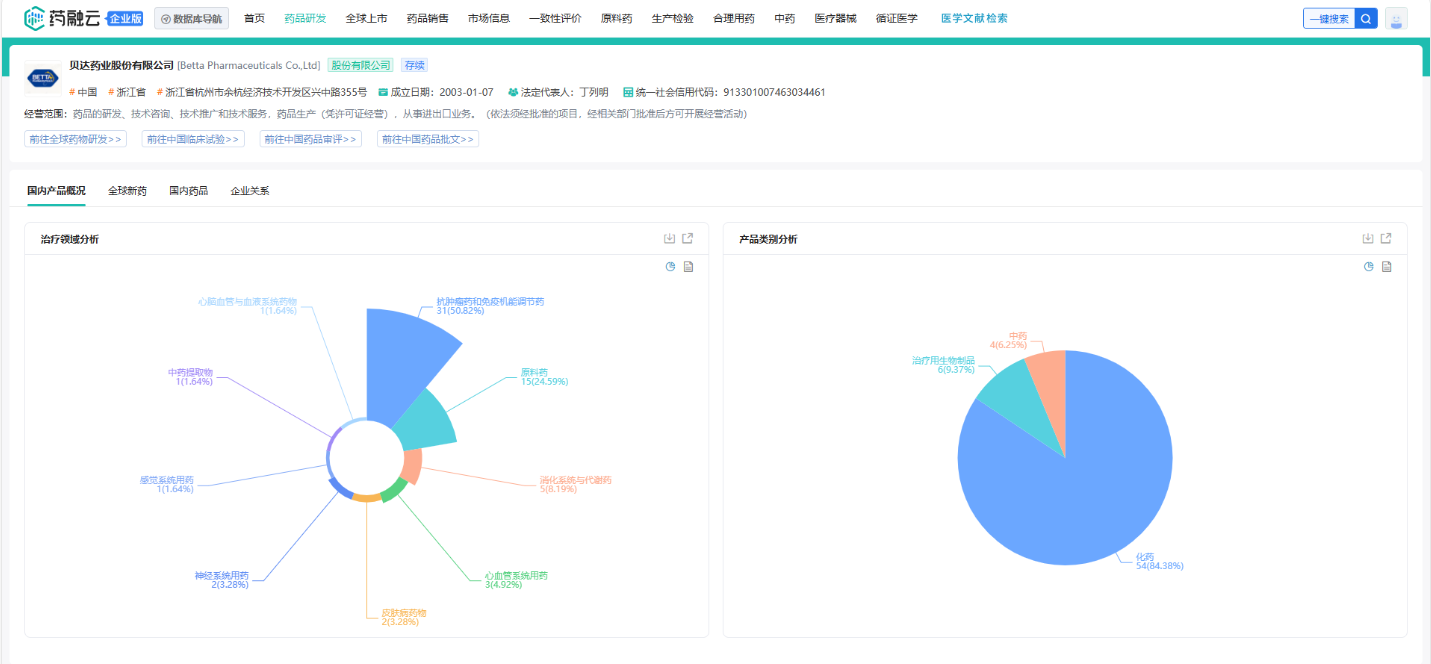Download the 产品类别分析 chart
Screen dimensions: 1431x664
pos(1367,239)
